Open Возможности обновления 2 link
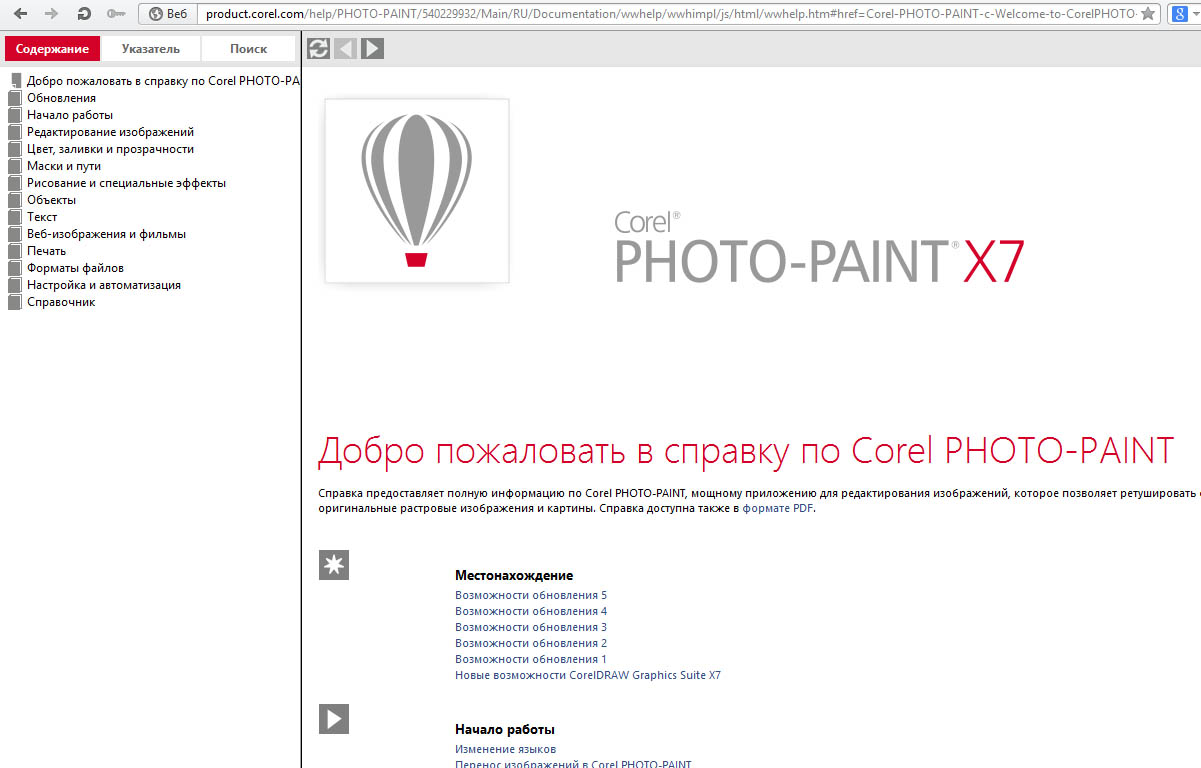Image resolution: width=1201 pixels, height=768 pixels. (x=531, y=643)
